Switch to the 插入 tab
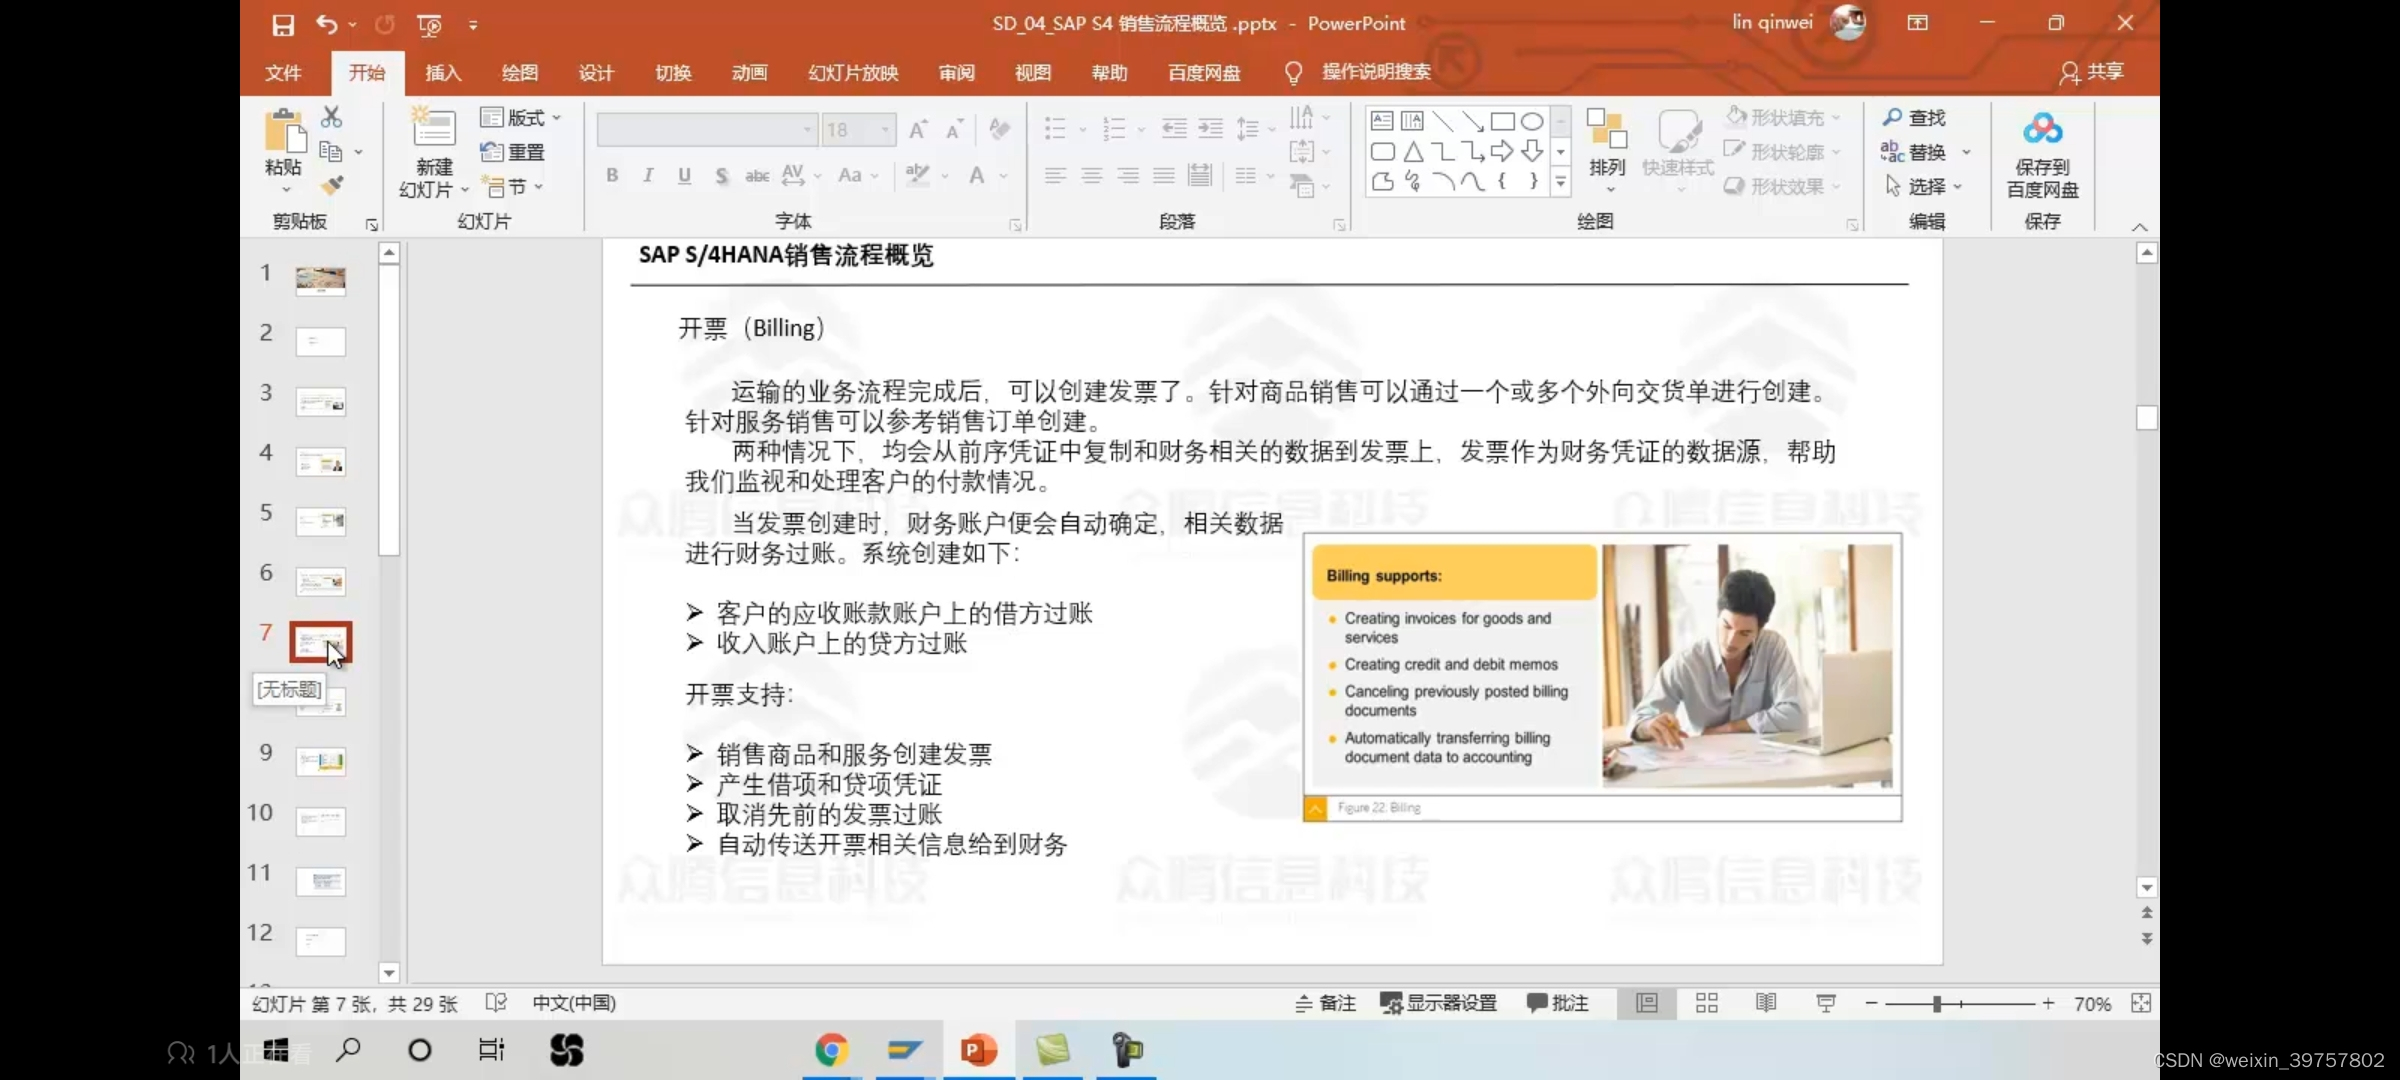The height and width of the screenshot is (1080, 2400). point(443,73)
